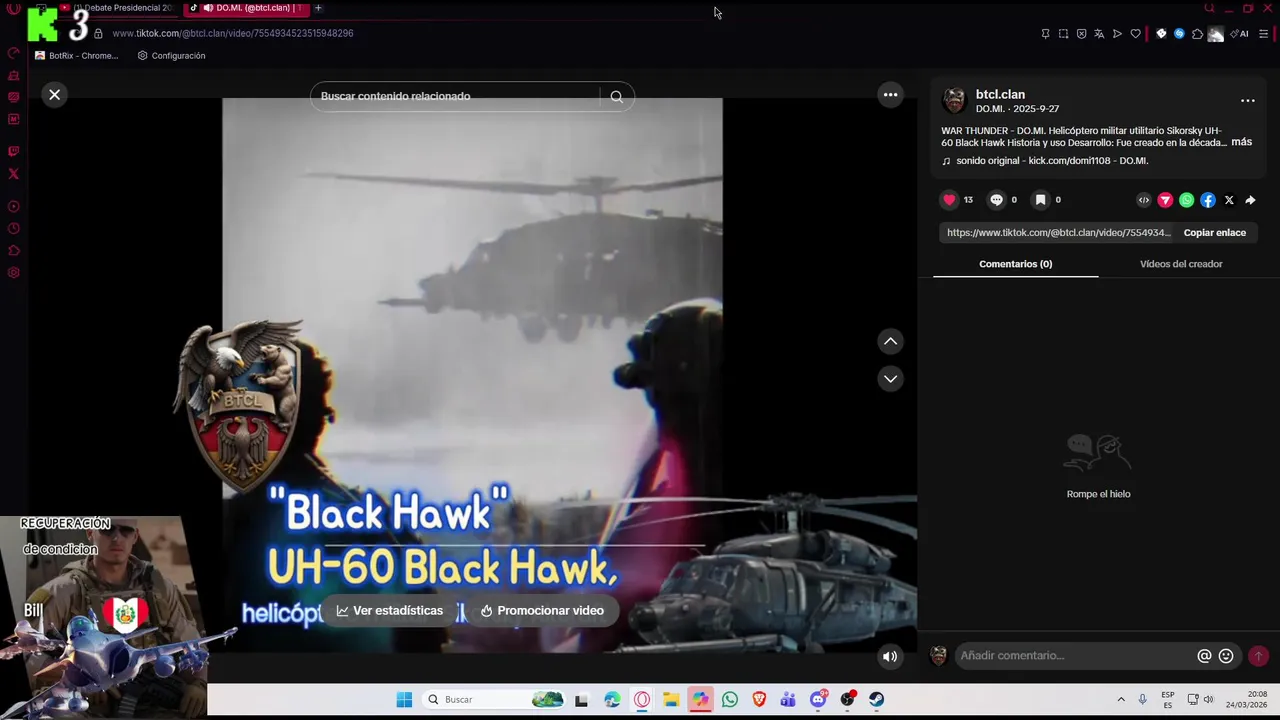
Task: Open browser easy setup menu icon
Action: (x=1263, y=34)
